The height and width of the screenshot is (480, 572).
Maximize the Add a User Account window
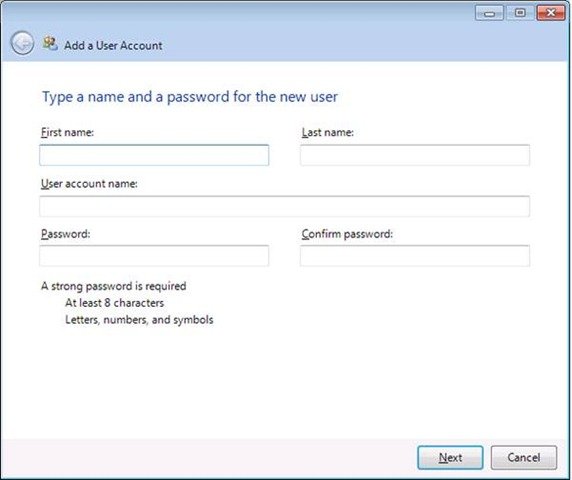tap(520, 13)
